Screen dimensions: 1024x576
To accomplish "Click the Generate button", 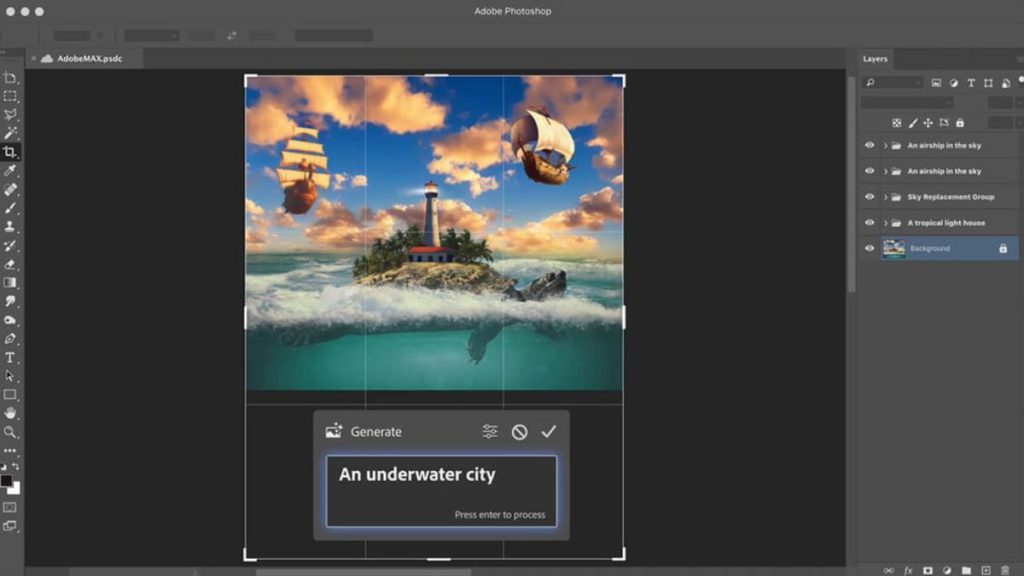I will coord(375,431).
